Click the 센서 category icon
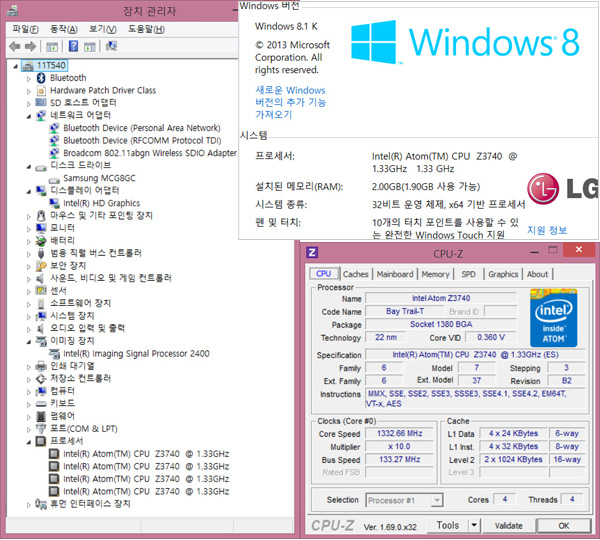This screenshot has width=600, height=540. tap(41, 290)
